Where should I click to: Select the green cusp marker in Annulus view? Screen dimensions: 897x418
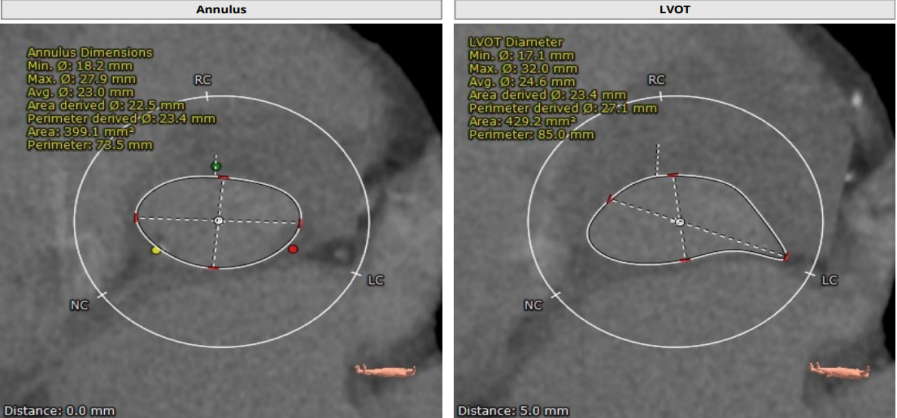pos(216,167)
